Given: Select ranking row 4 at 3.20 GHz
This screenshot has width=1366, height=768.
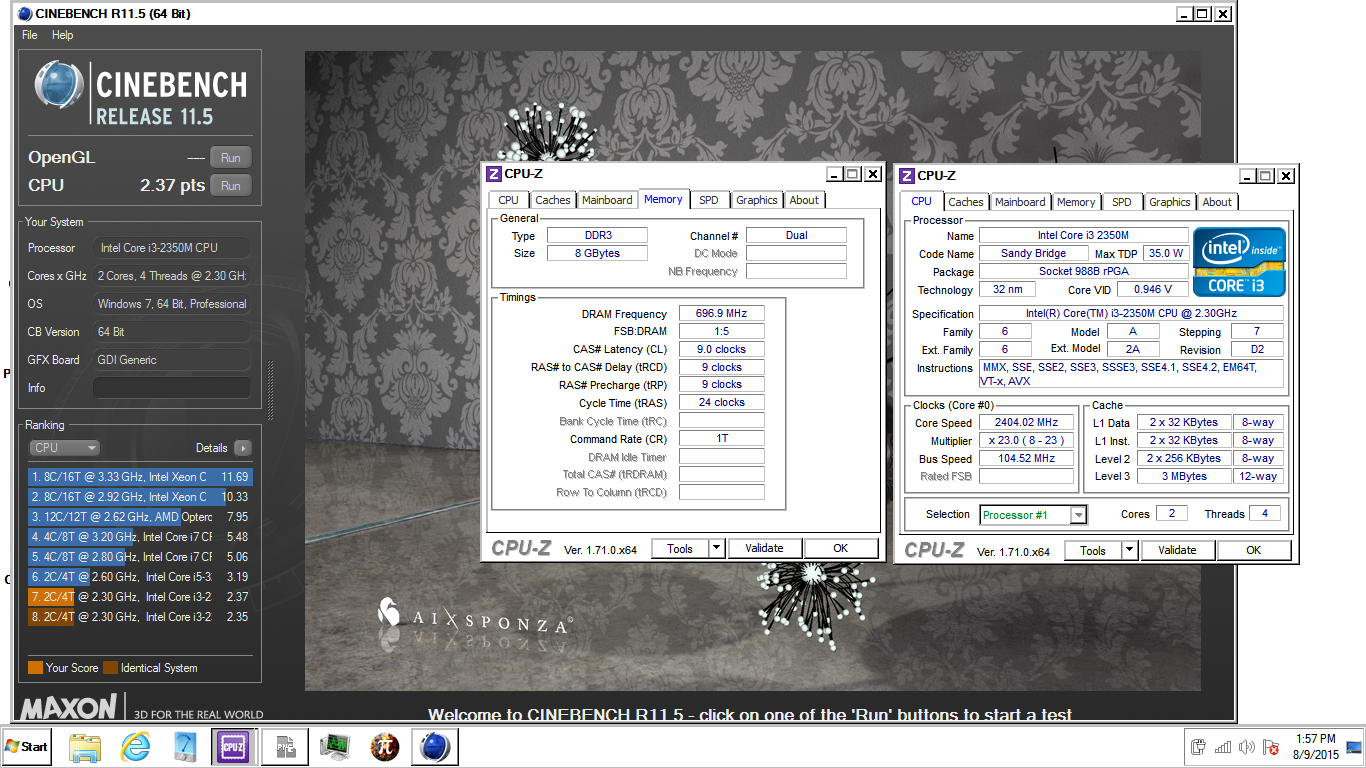Looking at the screenshot, I should [x=140, y=537].
